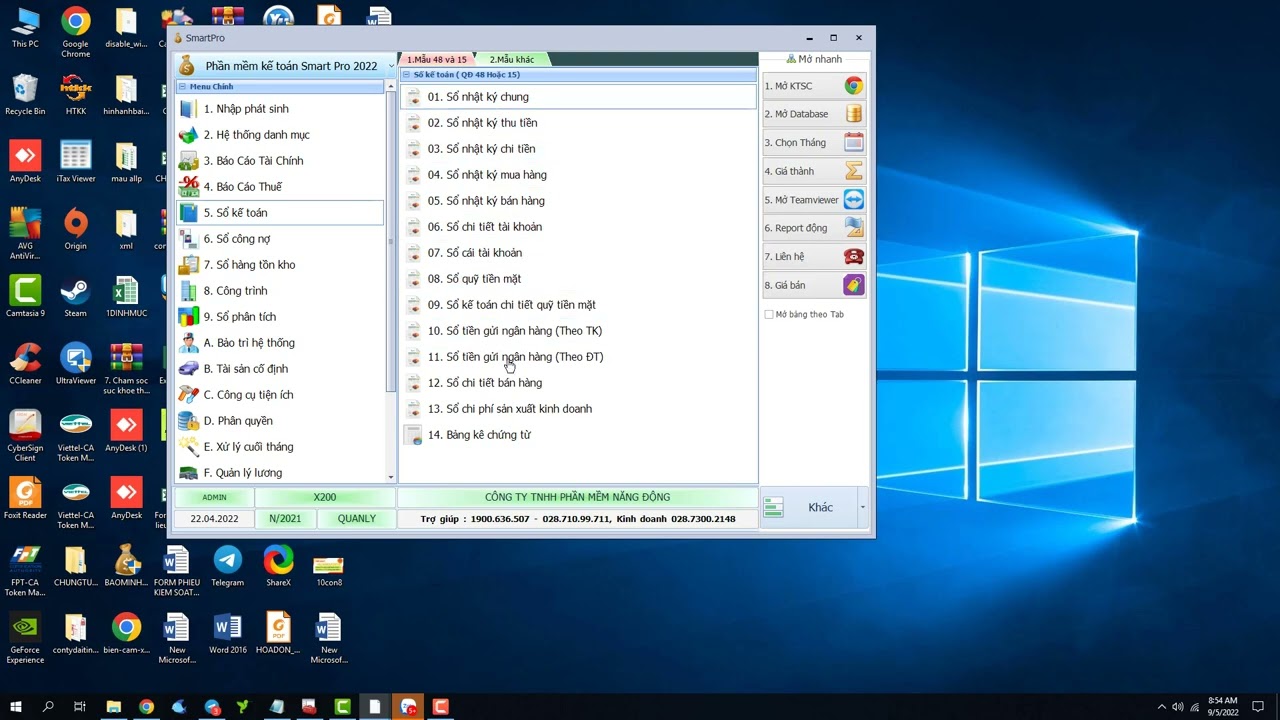The height and width of the screenshot is (720, 1280).
Task: Click the 6. Report động button
Action: pyautogui.click(x=814, y=228)
